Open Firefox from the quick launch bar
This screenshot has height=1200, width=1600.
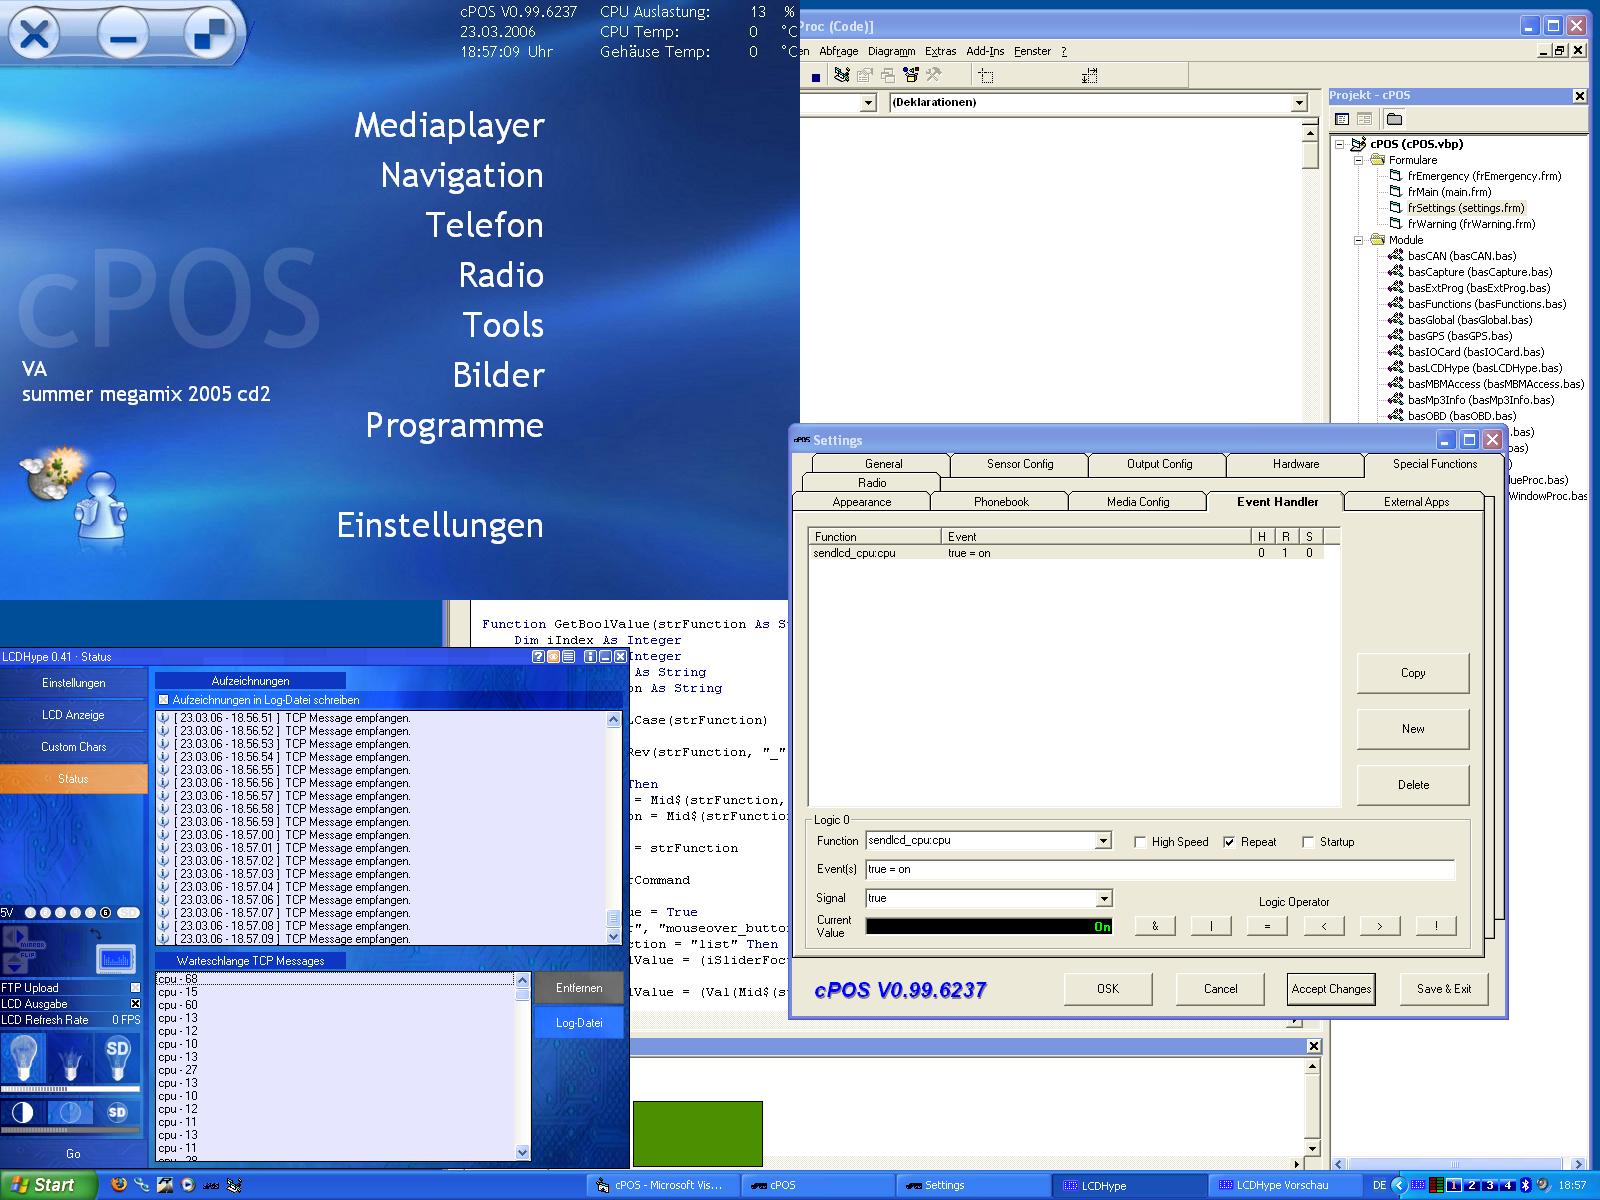(119, 1185)
